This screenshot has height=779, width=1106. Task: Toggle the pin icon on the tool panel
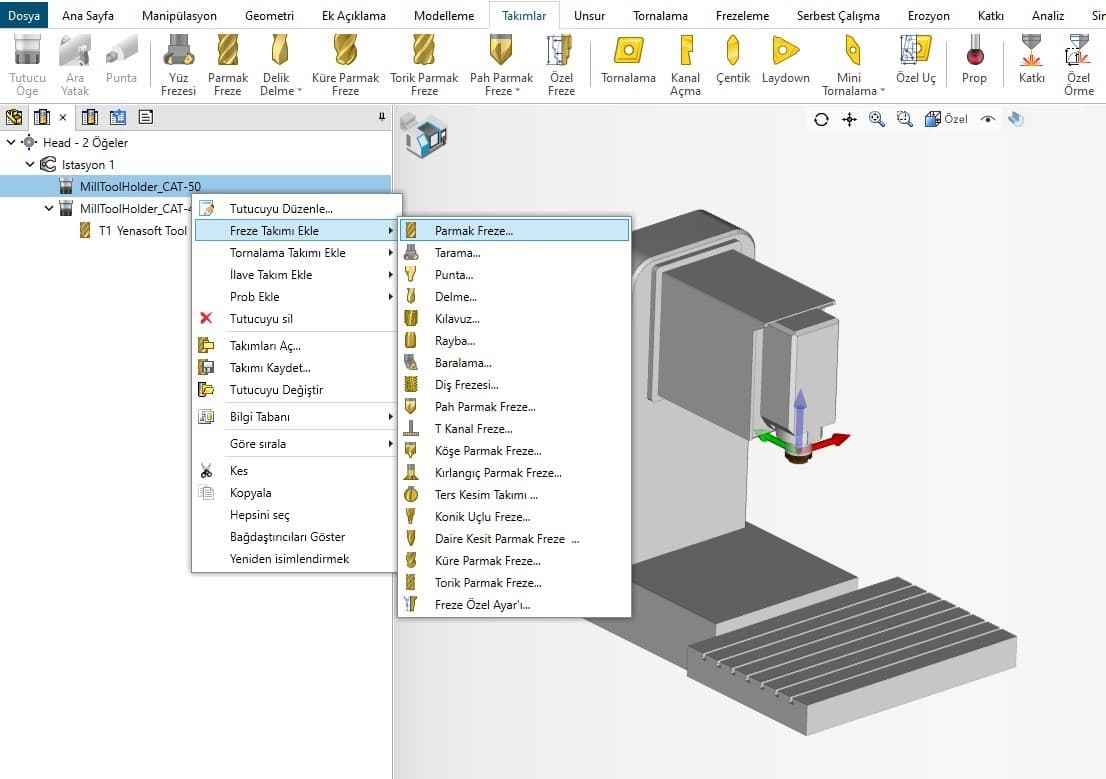point(382,117)
